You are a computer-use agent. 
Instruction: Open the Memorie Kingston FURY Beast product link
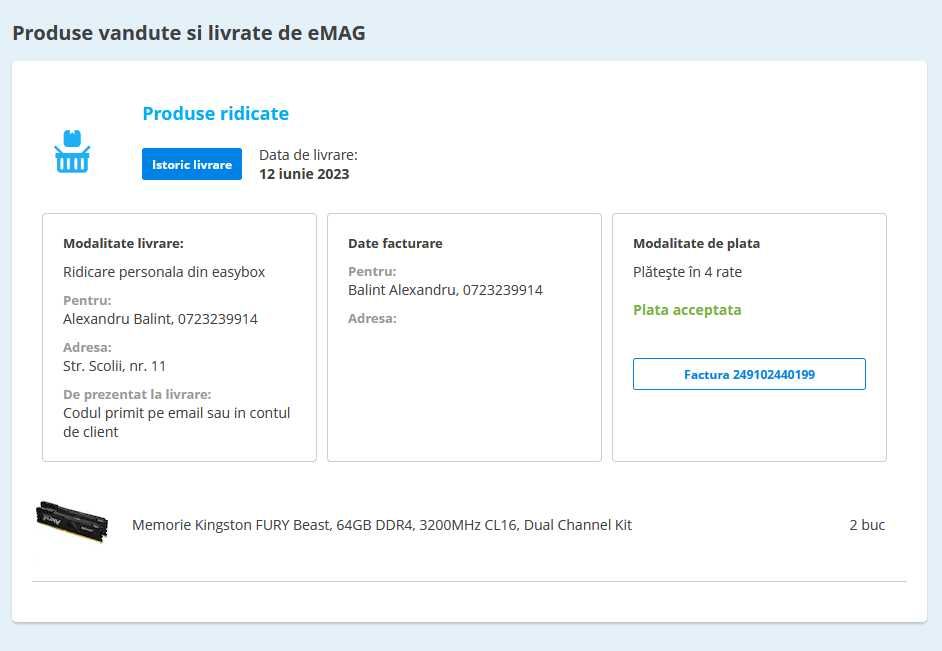pos(381,525)
